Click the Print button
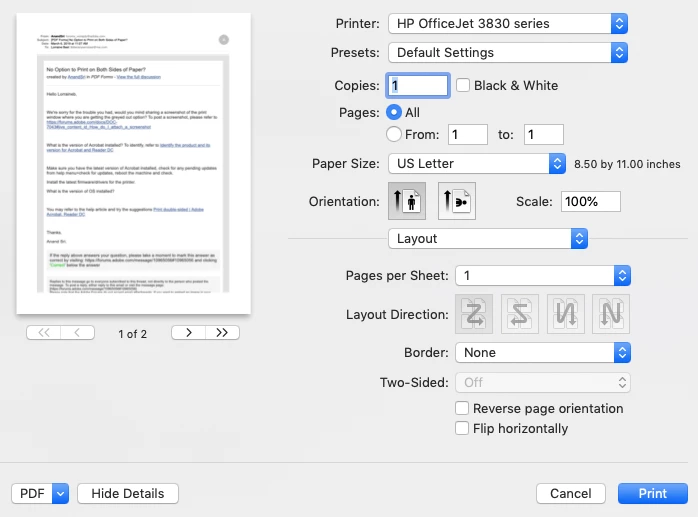This screenshot has height=517, width=698. pos(653,493)
